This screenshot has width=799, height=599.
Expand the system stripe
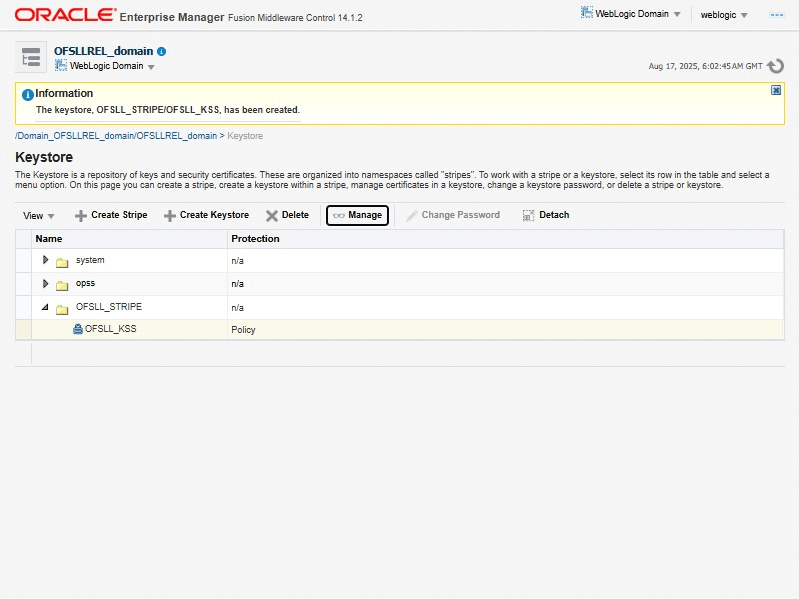45,260
